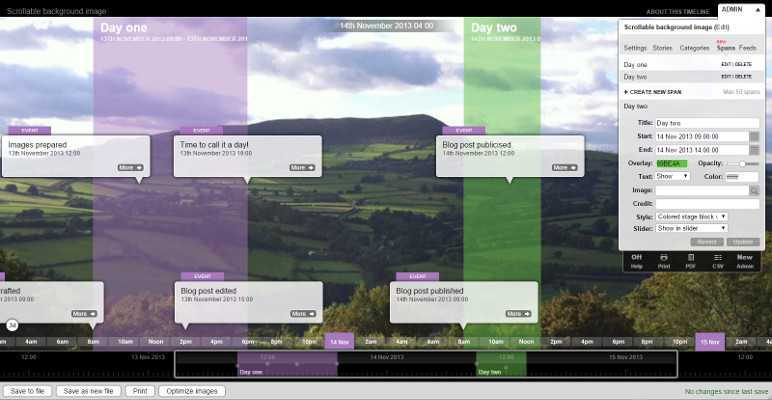Click the Blog post edited event title

point(208,291)
